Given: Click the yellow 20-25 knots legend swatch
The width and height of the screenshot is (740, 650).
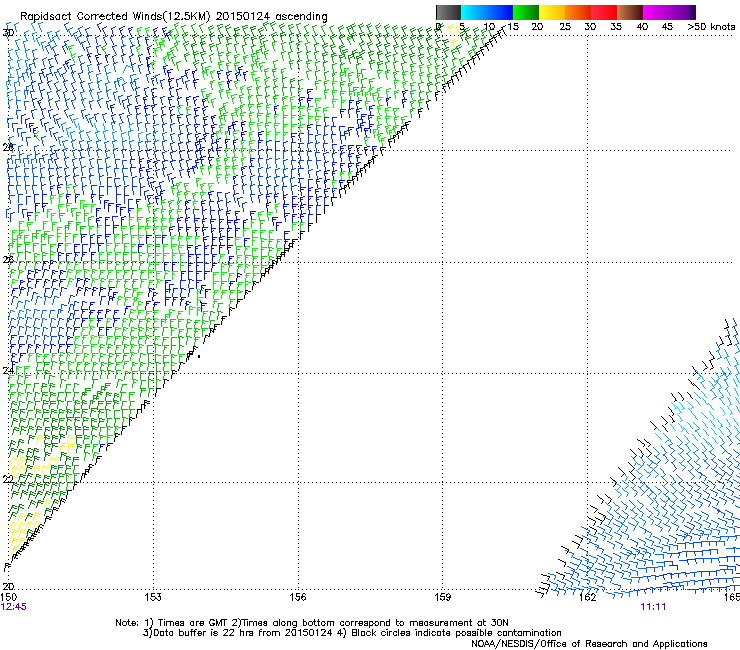Looking at the screenshot, I should 552,12.
